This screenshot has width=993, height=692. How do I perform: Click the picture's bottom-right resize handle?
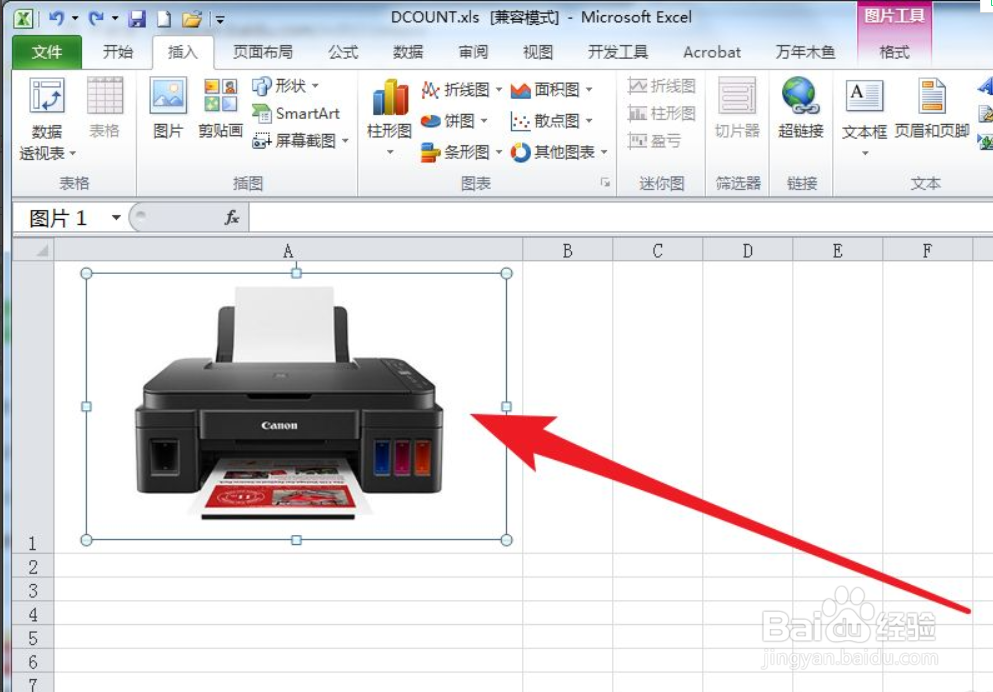tap(506, 540)
